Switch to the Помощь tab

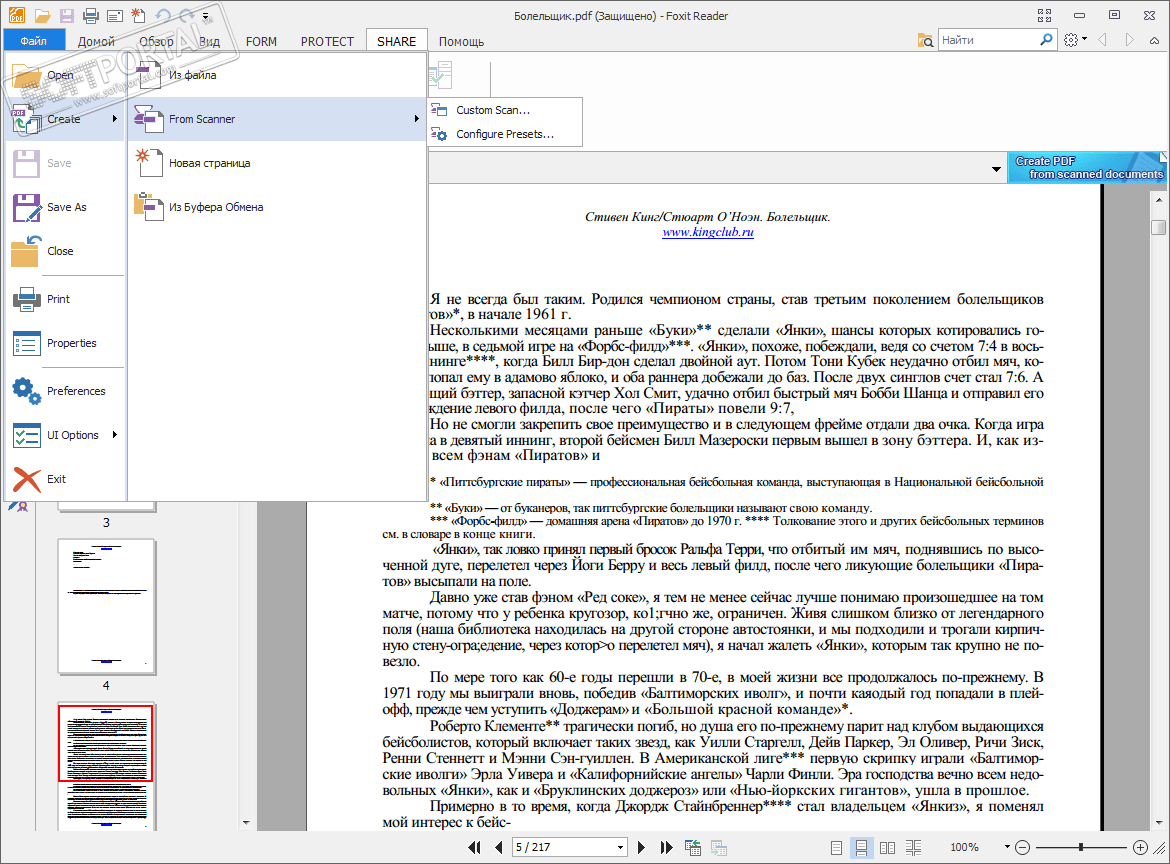tap(461, 41)
